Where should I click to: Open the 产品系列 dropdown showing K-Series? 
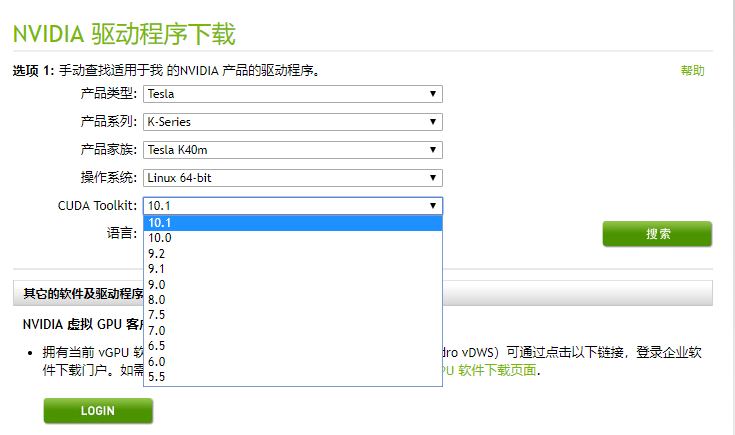click(x=292, y=122)
